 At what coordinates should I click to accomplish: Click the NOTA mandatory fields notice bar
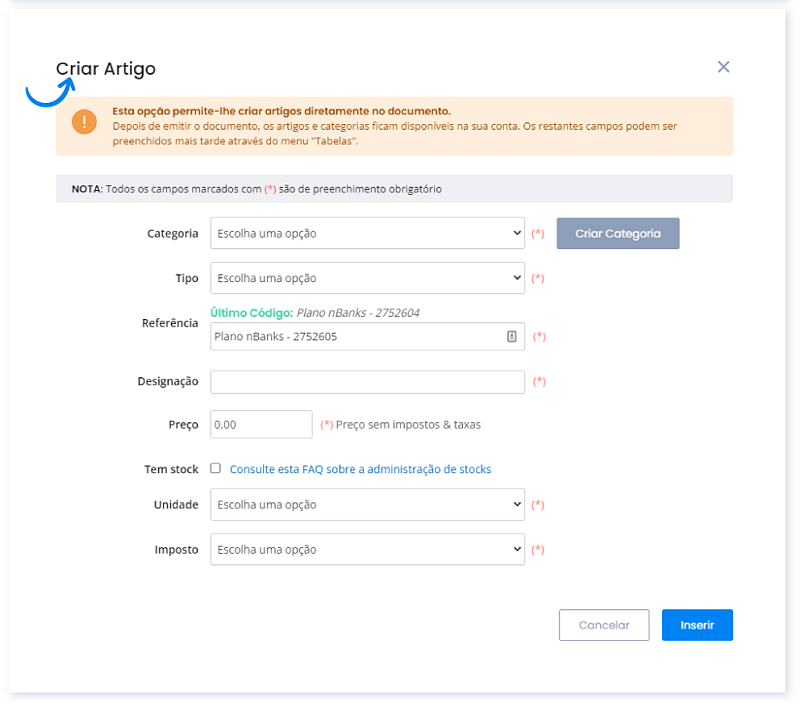click(394, 189)
